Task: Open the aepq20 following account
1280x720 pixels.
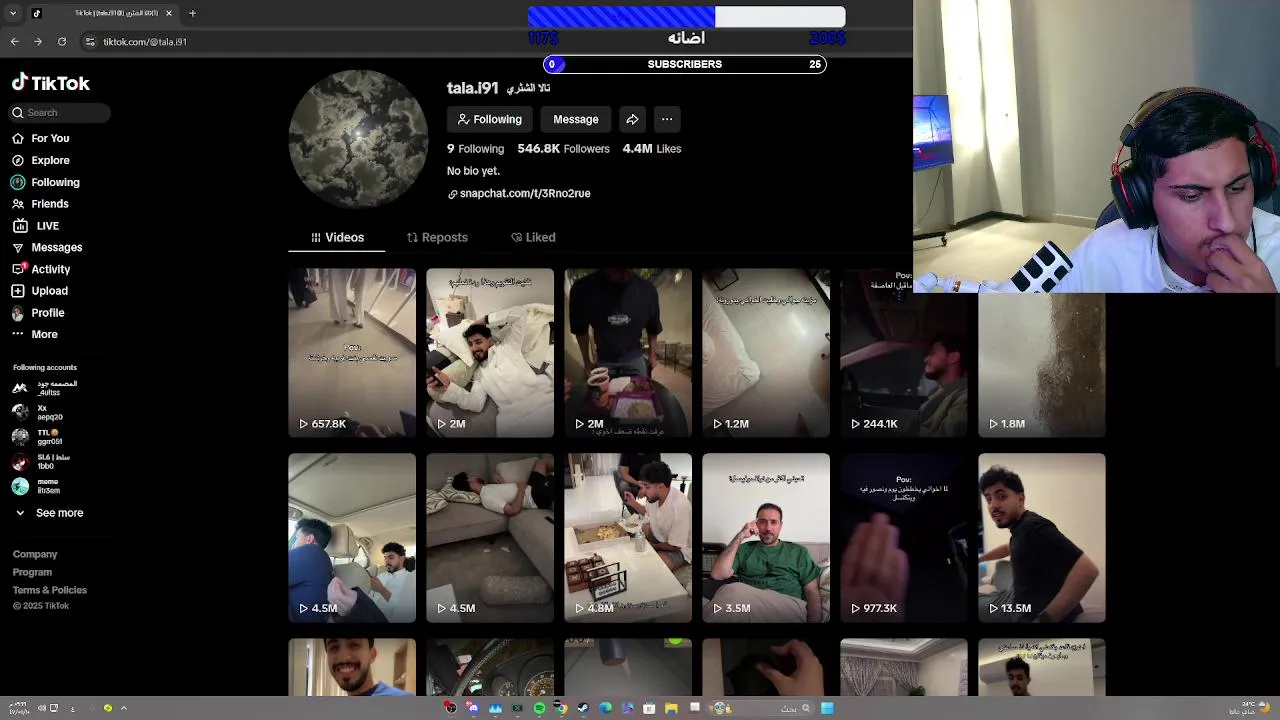Action: tap(38, 412)
